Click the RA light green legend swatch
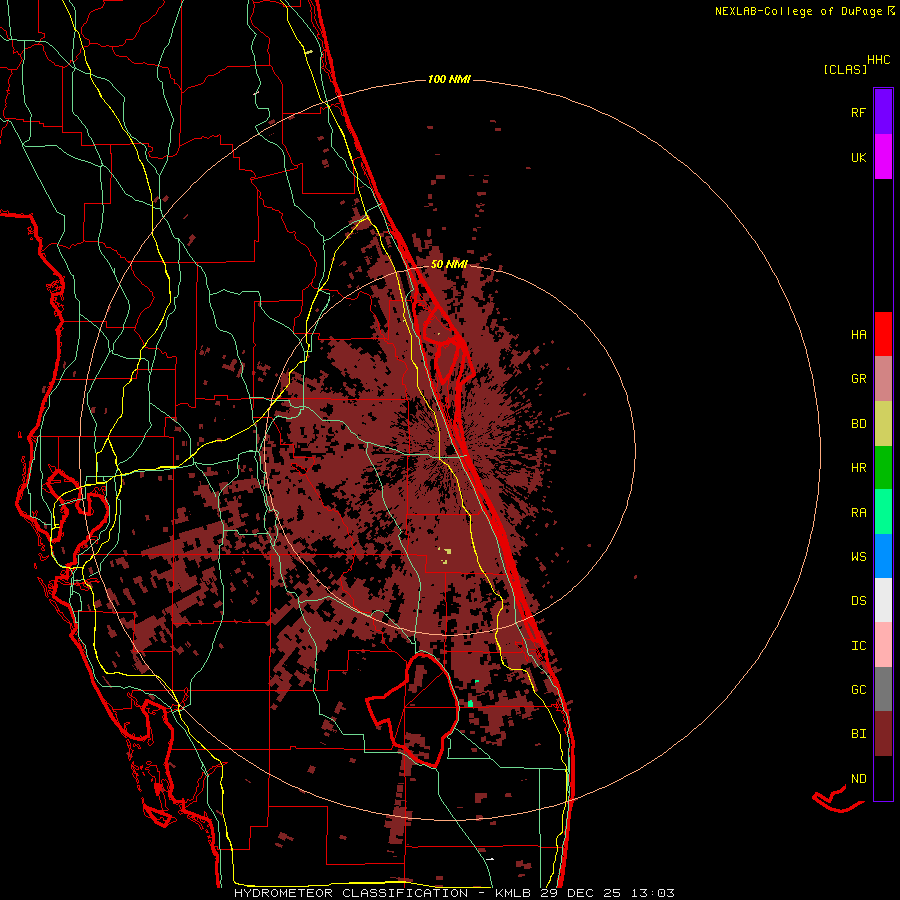Image resolution: width=900 pixels, height=900 pixels. point(883,512)
